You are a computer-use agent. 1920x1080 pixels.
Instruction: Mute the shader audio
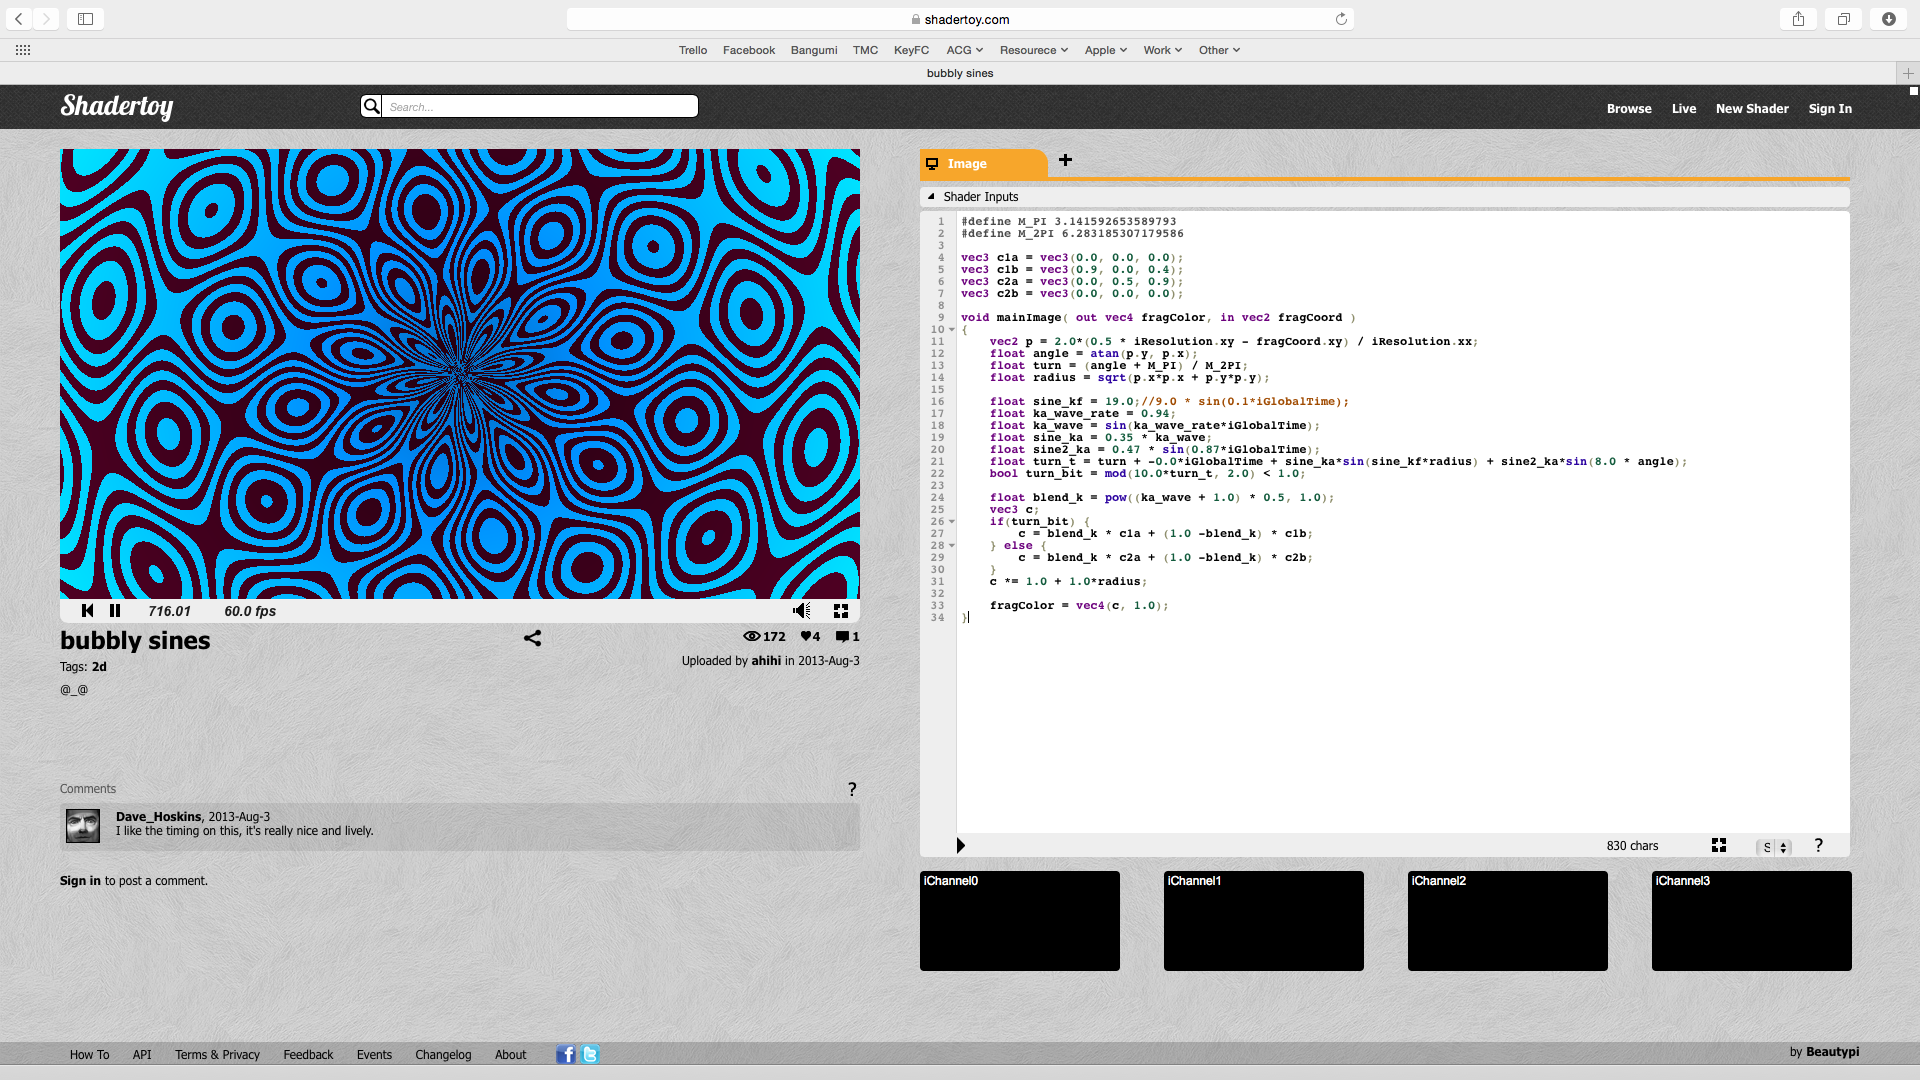click(x=801, y=611)
